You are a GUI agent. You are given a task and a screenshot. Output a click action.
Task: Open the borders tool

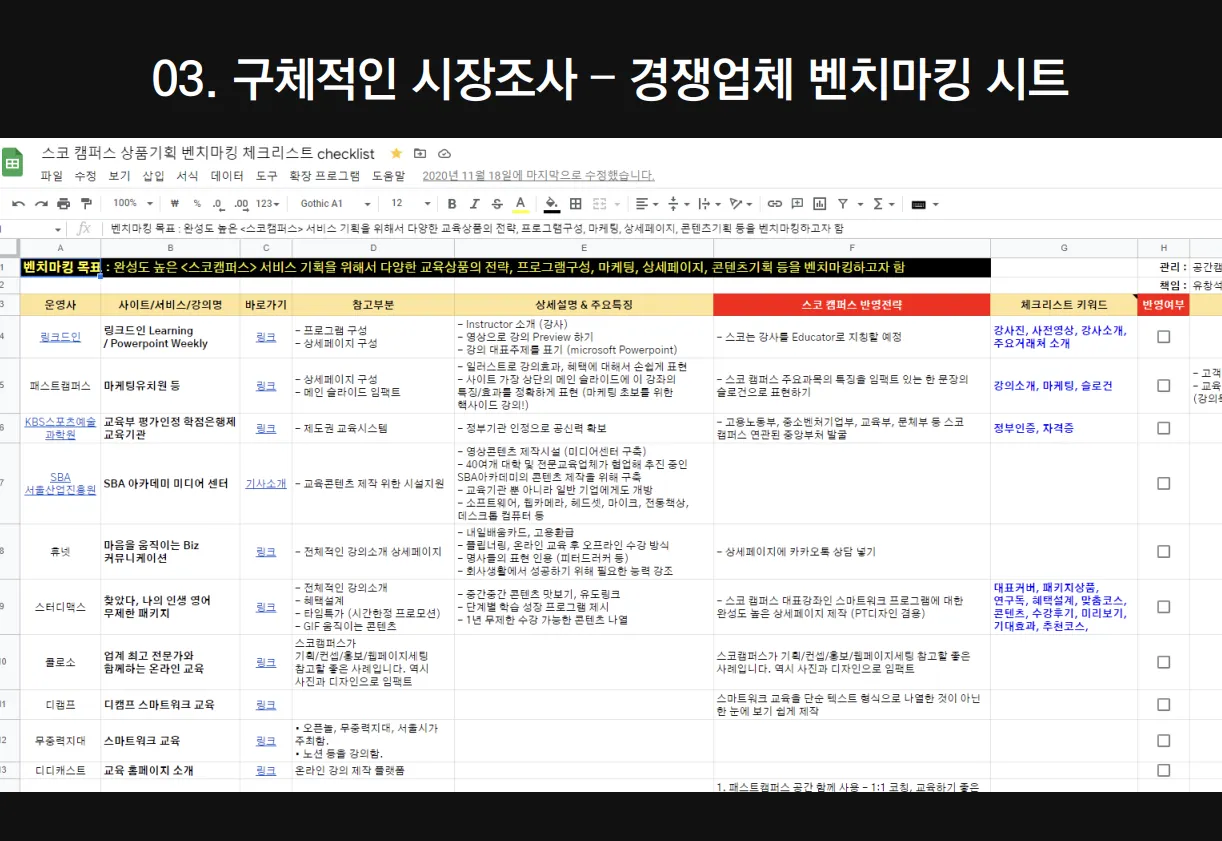[576, 204]
